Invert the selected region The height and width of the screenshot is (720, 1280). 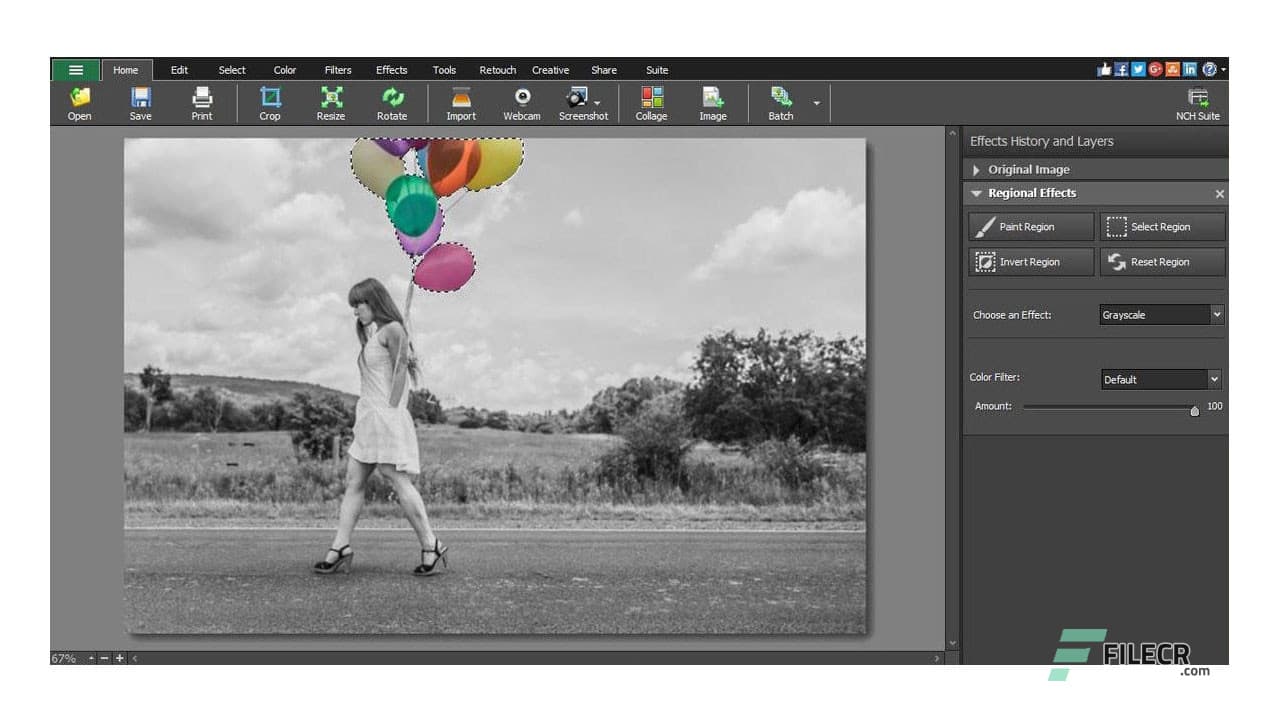(1030, 261)
